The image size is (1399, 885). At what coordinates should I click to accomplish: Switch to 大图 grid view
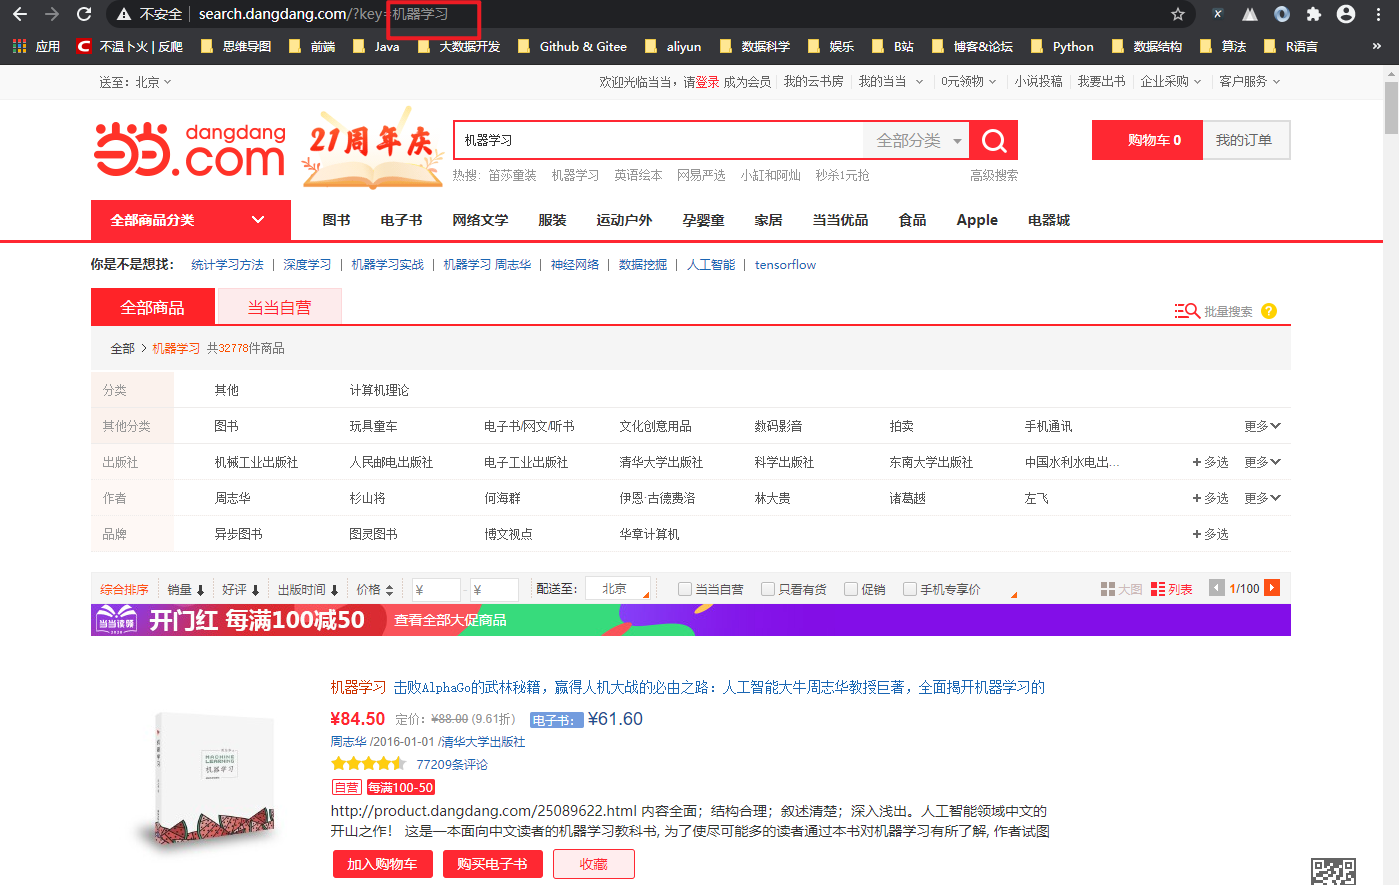point(1120,589)
